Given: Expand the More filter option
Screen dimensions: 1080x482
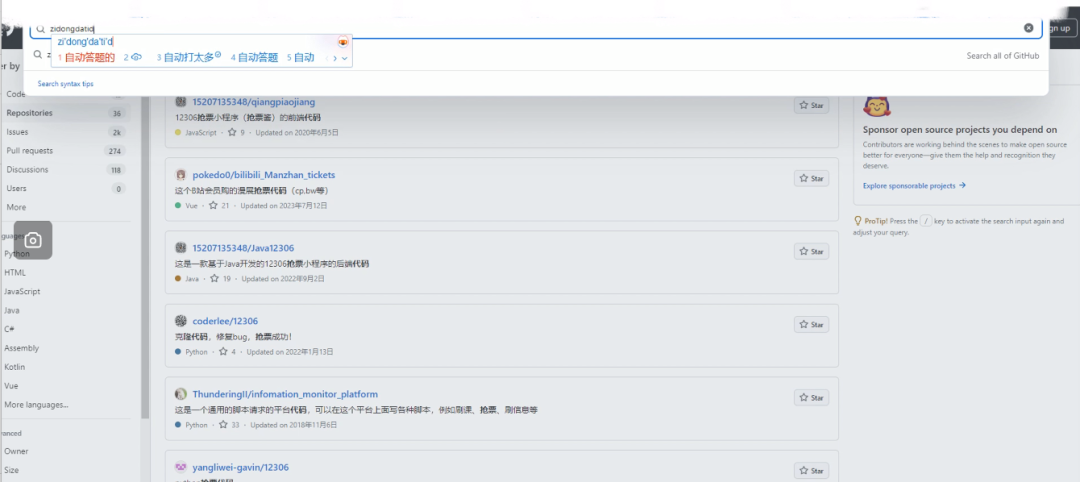Looking at the screenshot, I should (x=17, y=207).
